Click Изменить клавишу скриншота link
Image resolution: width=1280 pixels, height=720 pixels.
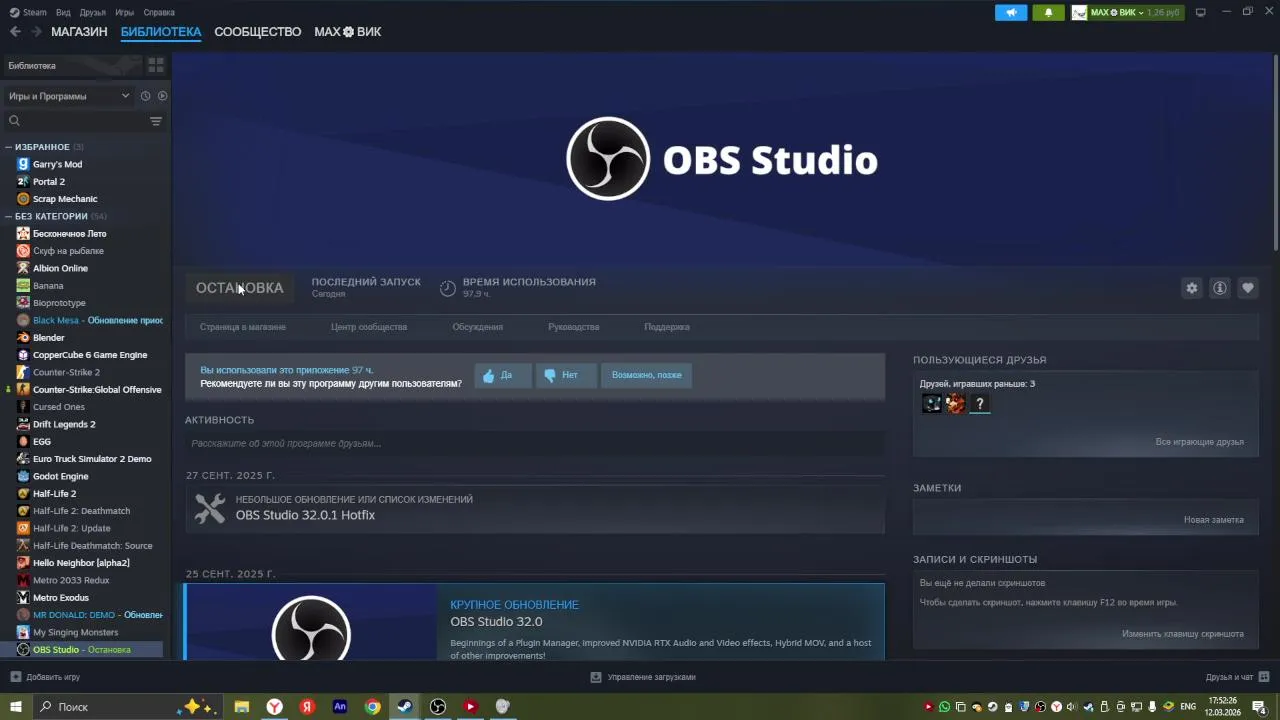coord(1183,634)
